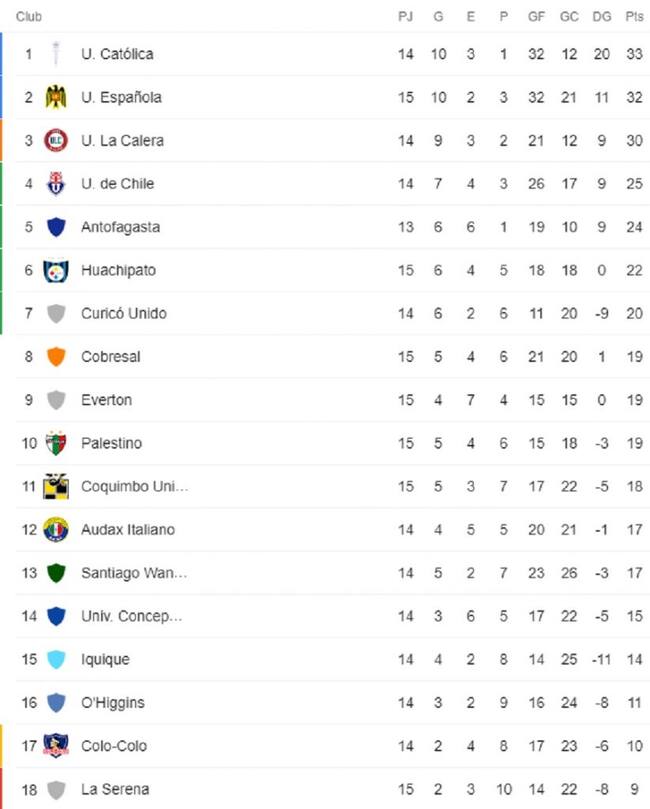Open the O'Higgins team link

(112, 703)
